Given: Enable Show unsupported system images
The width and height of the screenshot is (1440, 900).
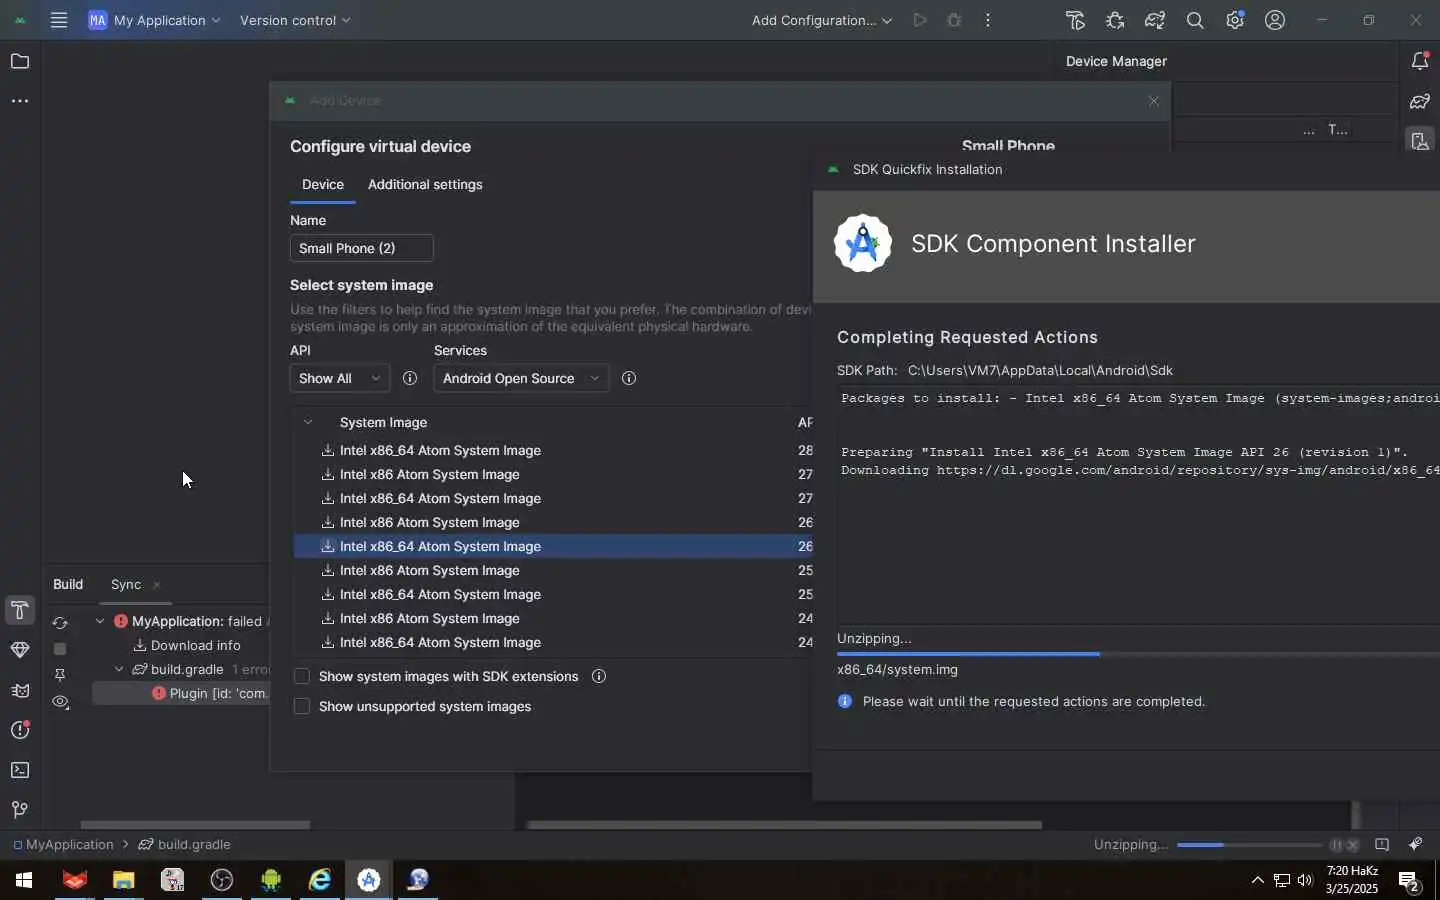Looking at the screenshot, I should [301, 707].
